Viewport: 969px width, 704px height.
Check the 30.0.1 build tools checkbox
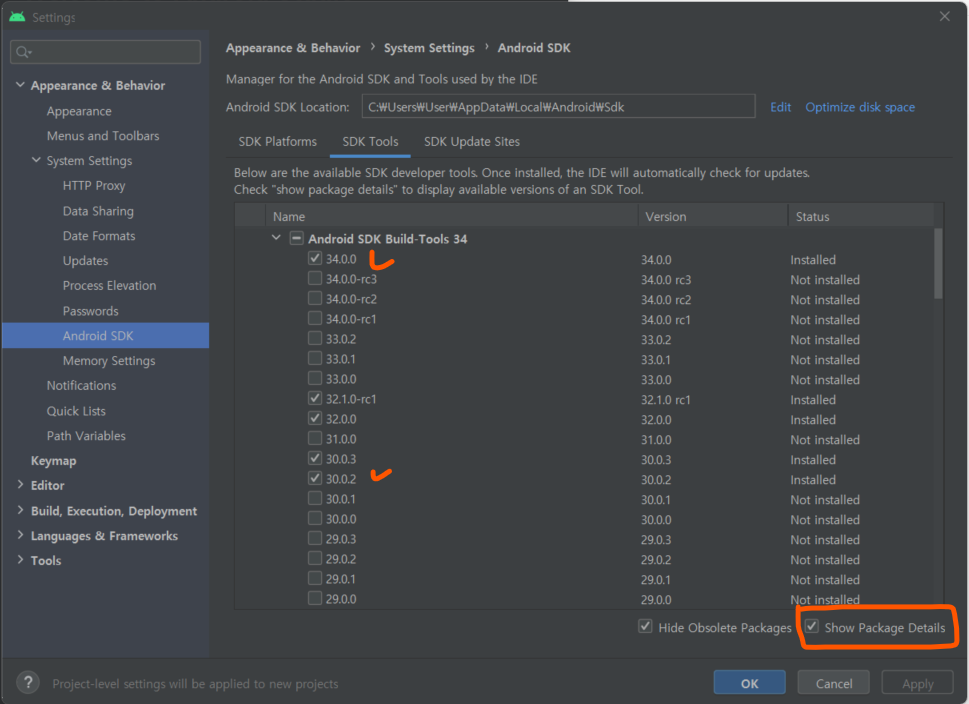pos(315,498)
